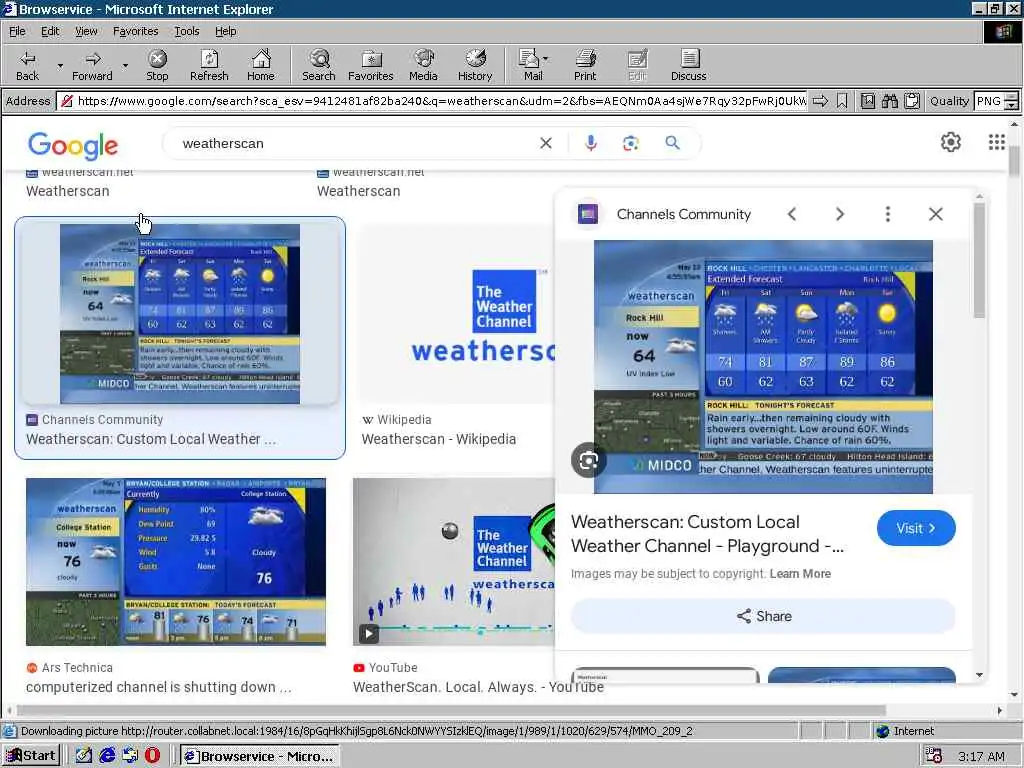The width and height of the screenshot is (1024, 768).
Task: Open the College Station weatherscan thumbnail
Action: pyautogui.click(x=176, y=562)
